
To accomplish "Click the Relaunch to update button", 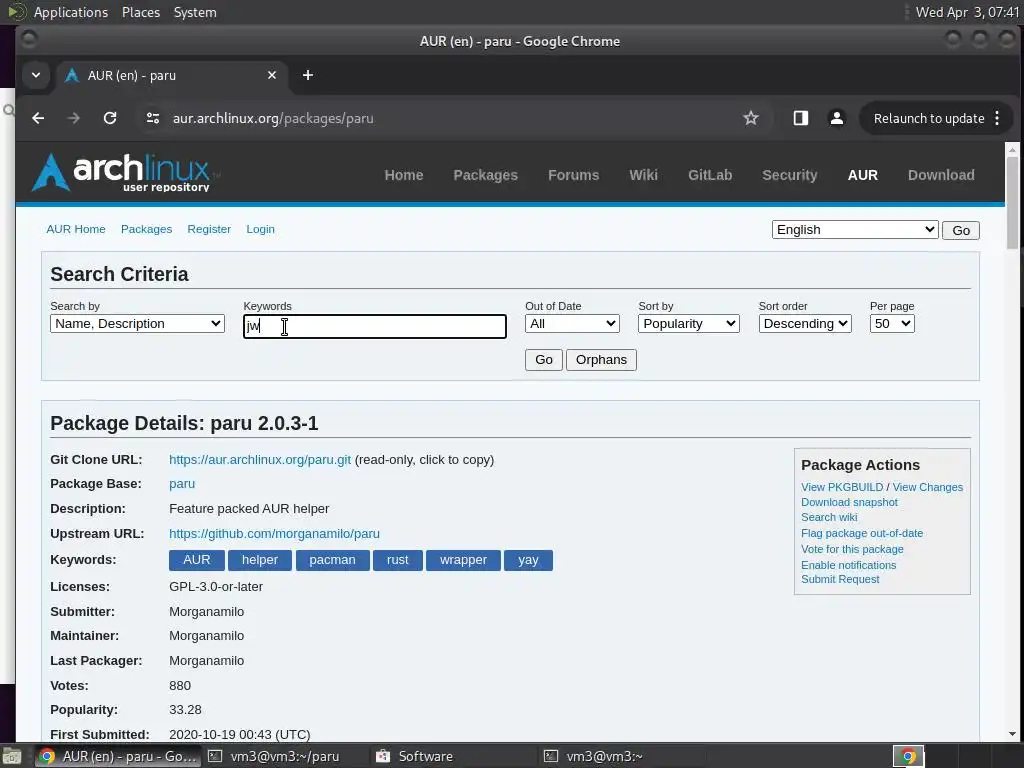I will pyautogui.click(x=929, y=118).
